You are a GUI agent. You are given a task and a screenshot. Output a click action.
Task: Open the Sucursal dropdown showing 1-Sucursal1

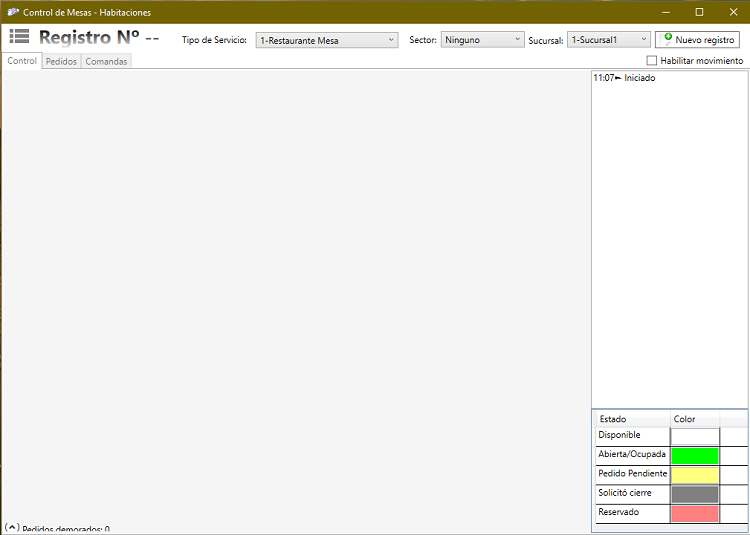(x=608, y=40)
